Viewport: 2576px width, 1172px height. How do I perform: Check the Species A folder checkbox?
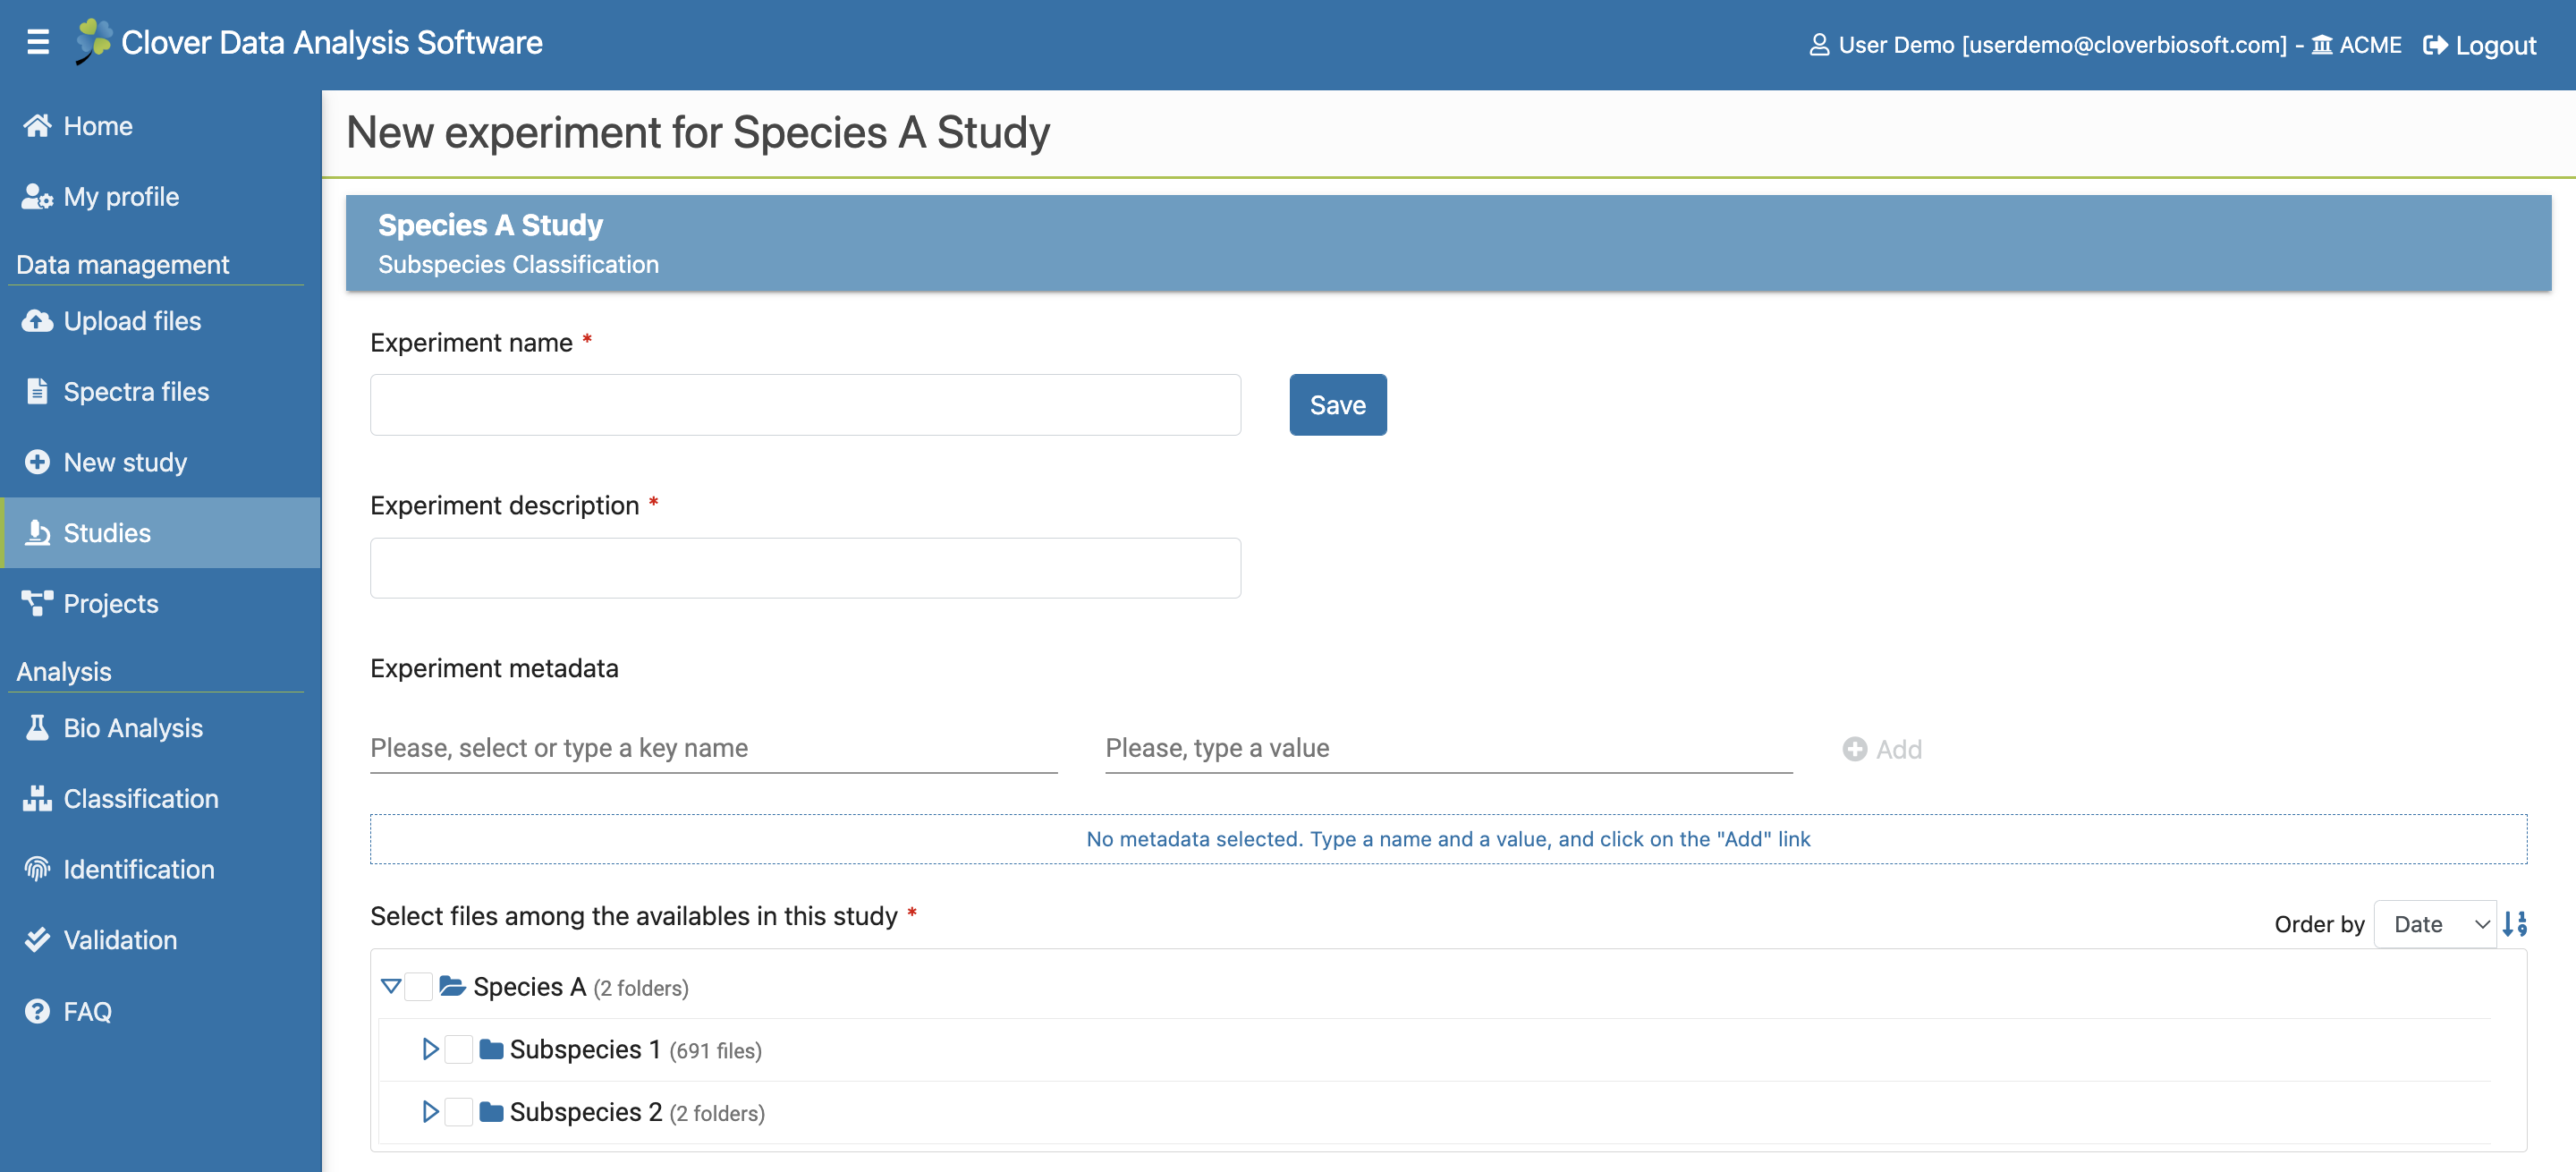(419, 987)
